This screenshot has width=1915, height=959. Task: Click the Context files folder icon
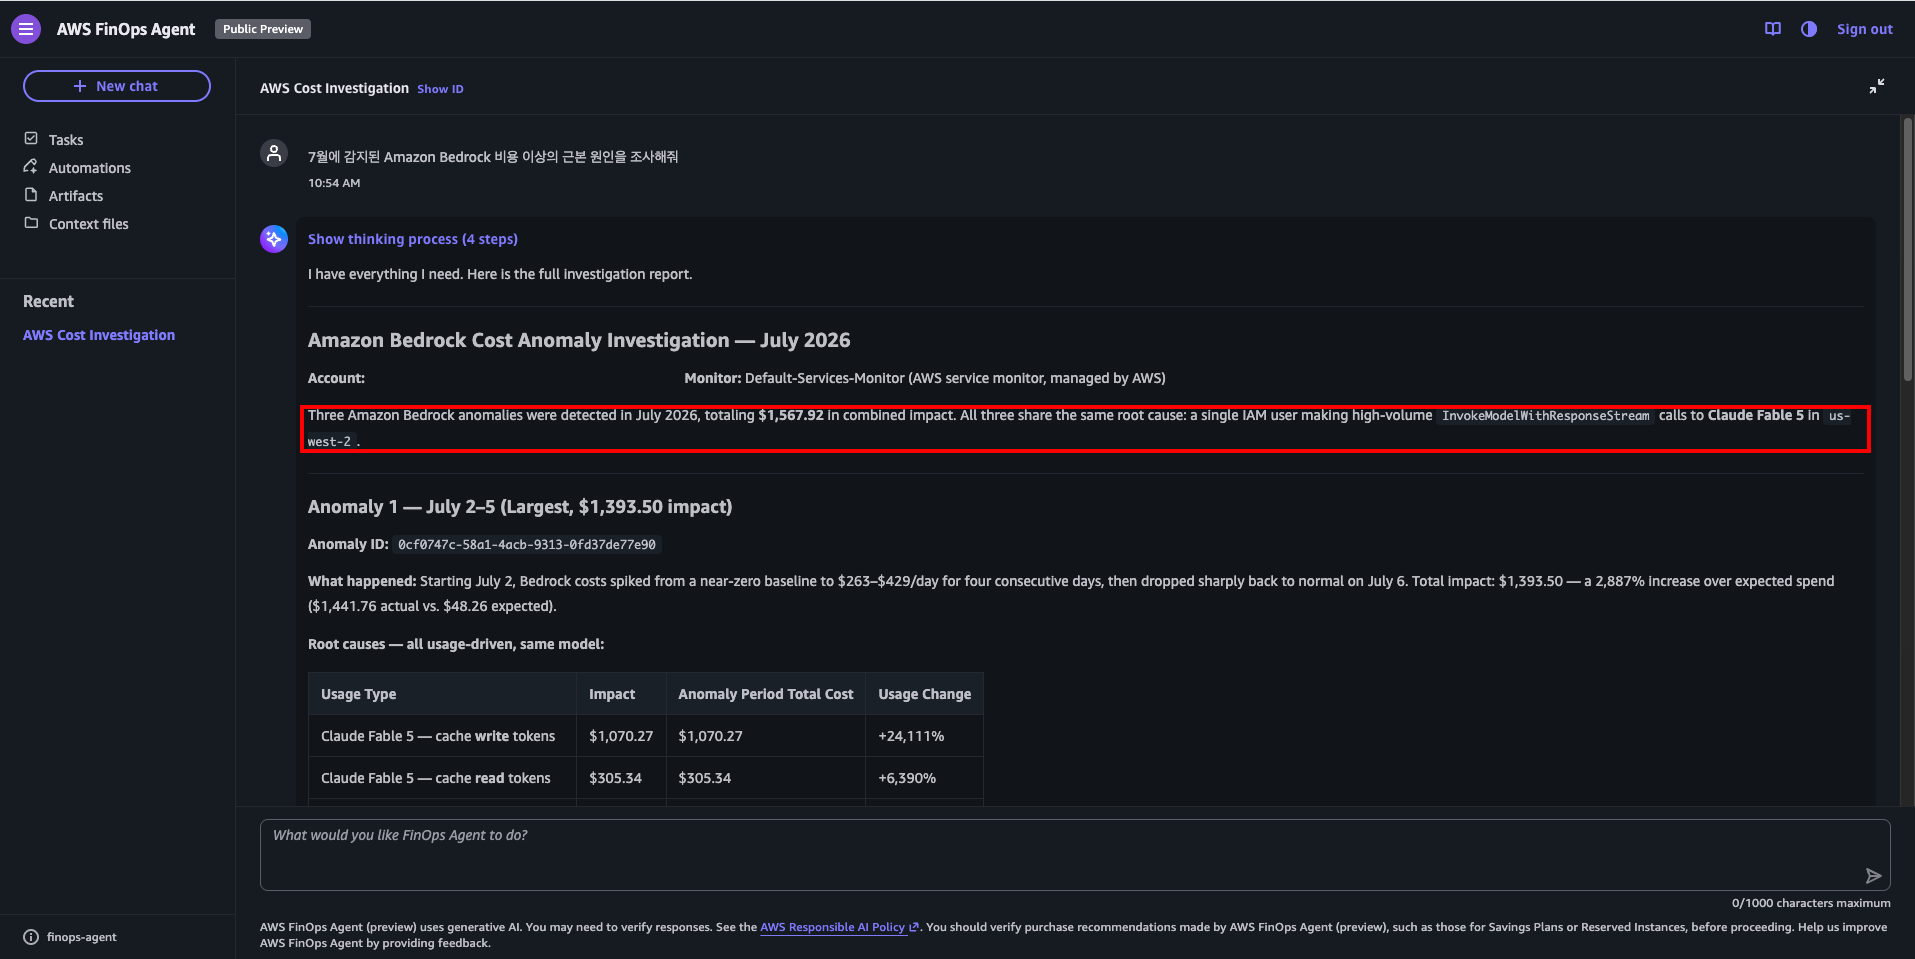[31, 223]
